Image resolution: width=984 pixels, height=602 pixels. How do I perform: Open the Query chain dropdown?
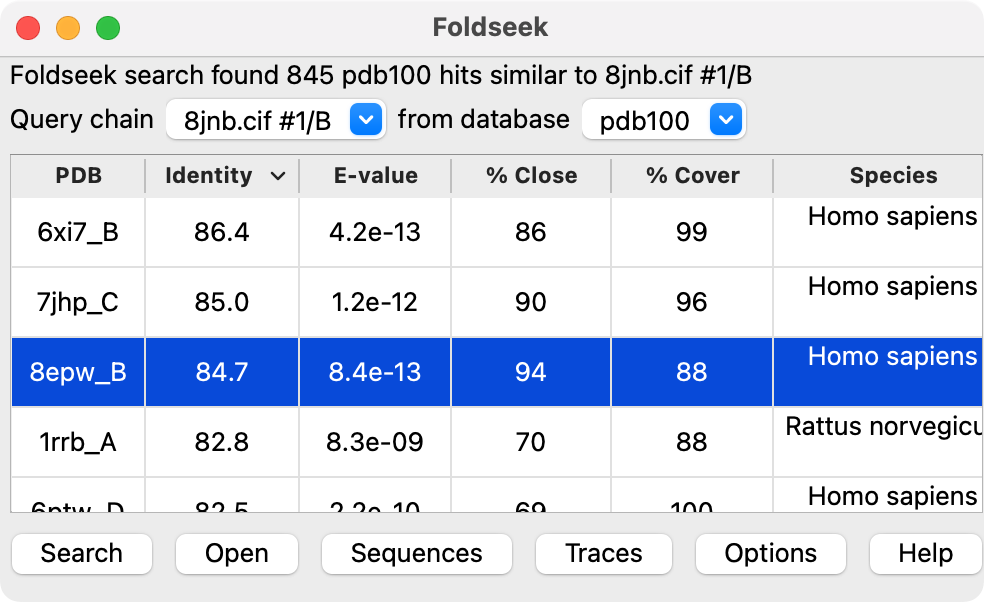tap(366, 121)
